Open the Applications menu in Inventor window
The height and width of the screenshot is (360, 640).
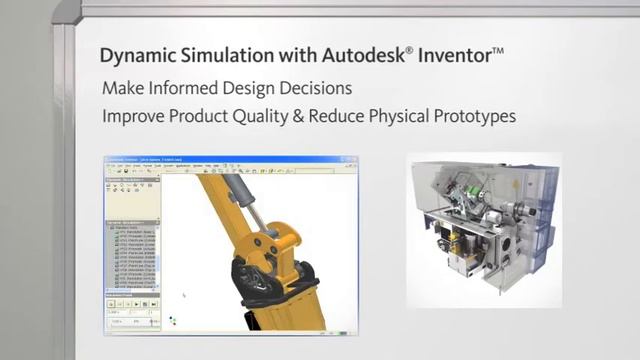point(183,166)
